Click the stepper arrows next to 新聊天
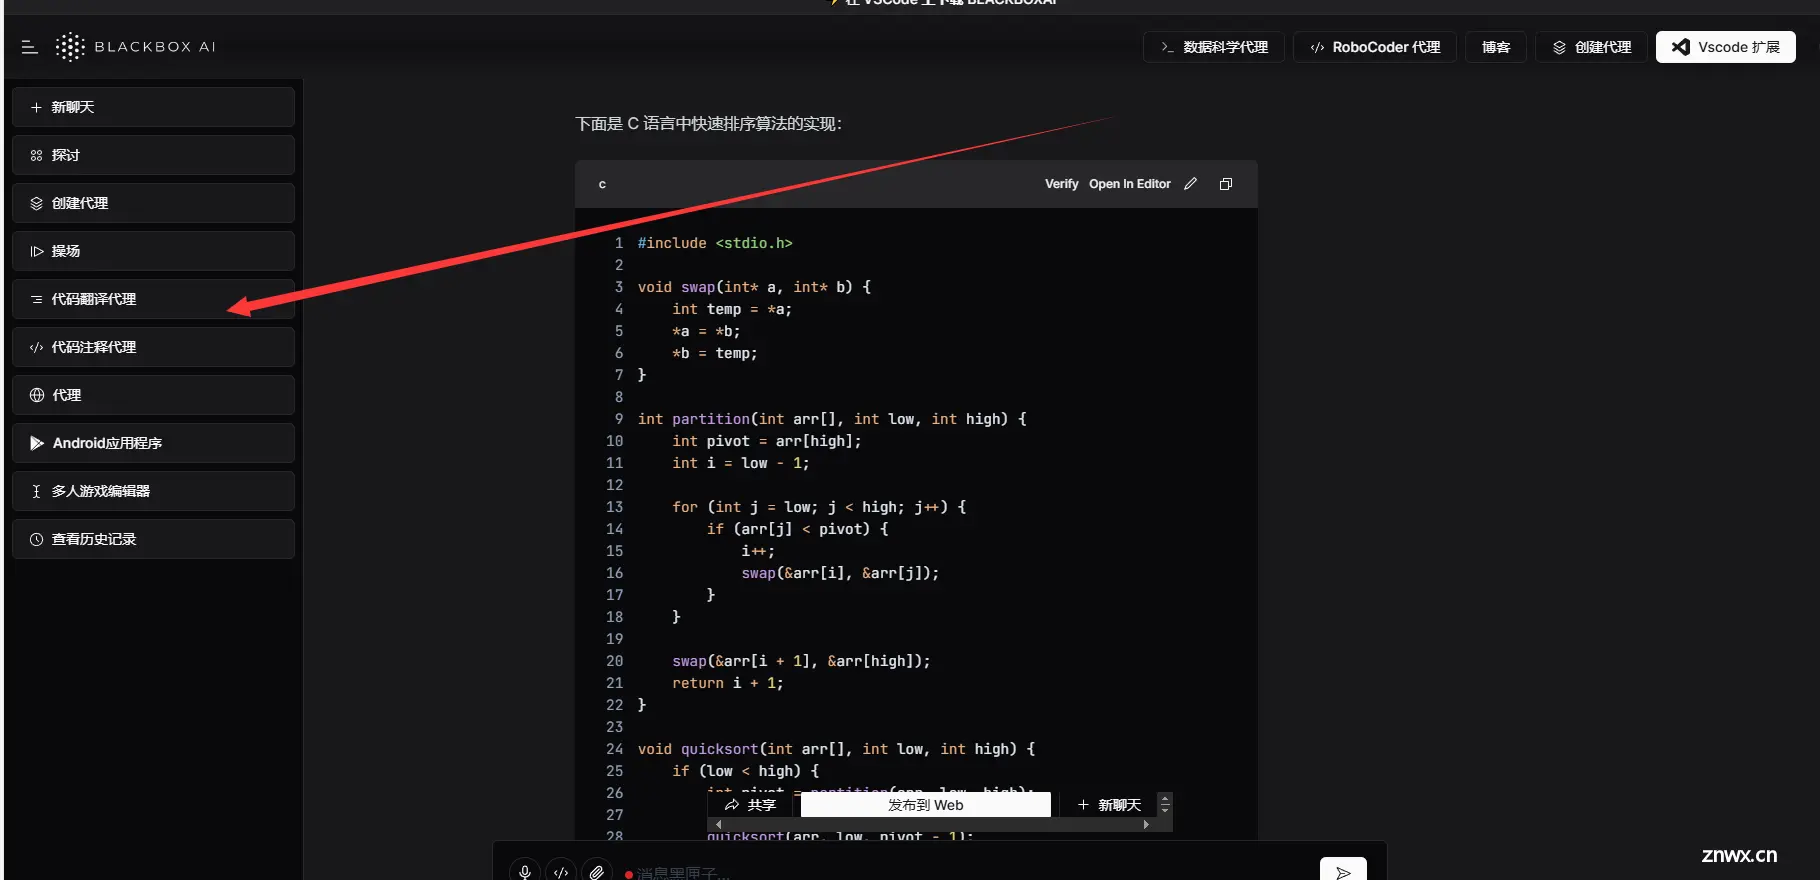Screen dimensions: 1820x880 [1165, 804]
